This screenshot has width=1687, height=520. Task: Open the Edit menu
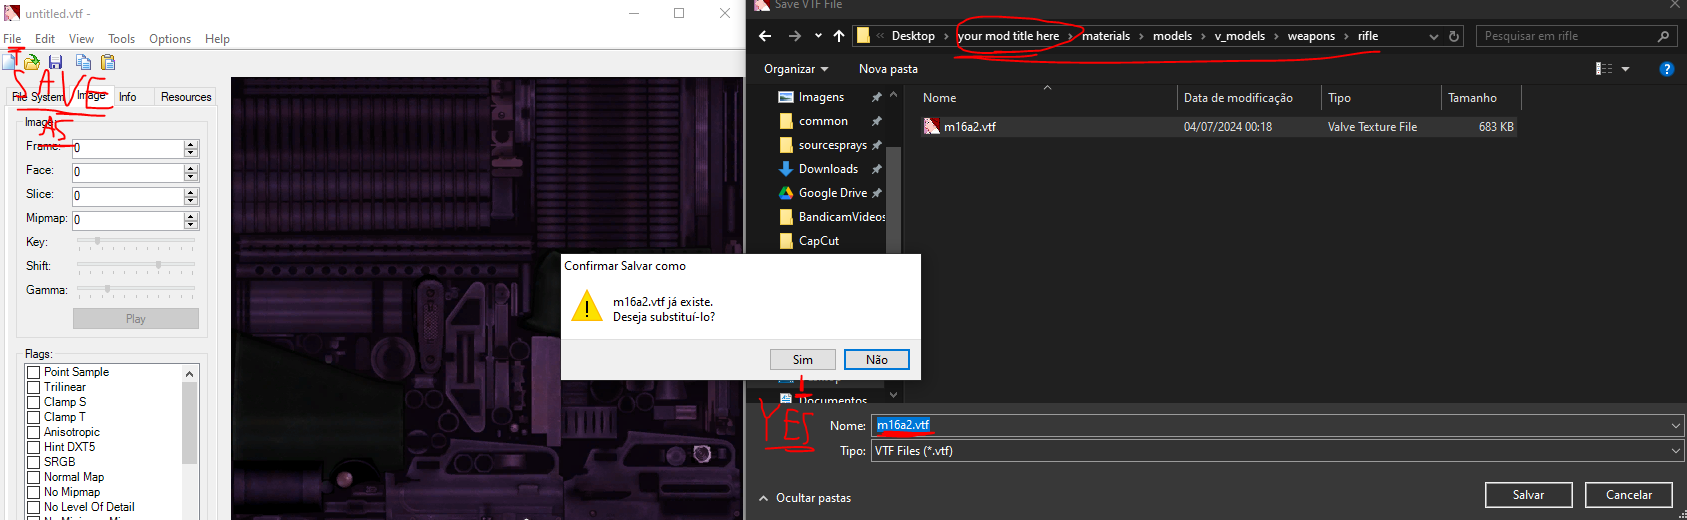point(45,39)
